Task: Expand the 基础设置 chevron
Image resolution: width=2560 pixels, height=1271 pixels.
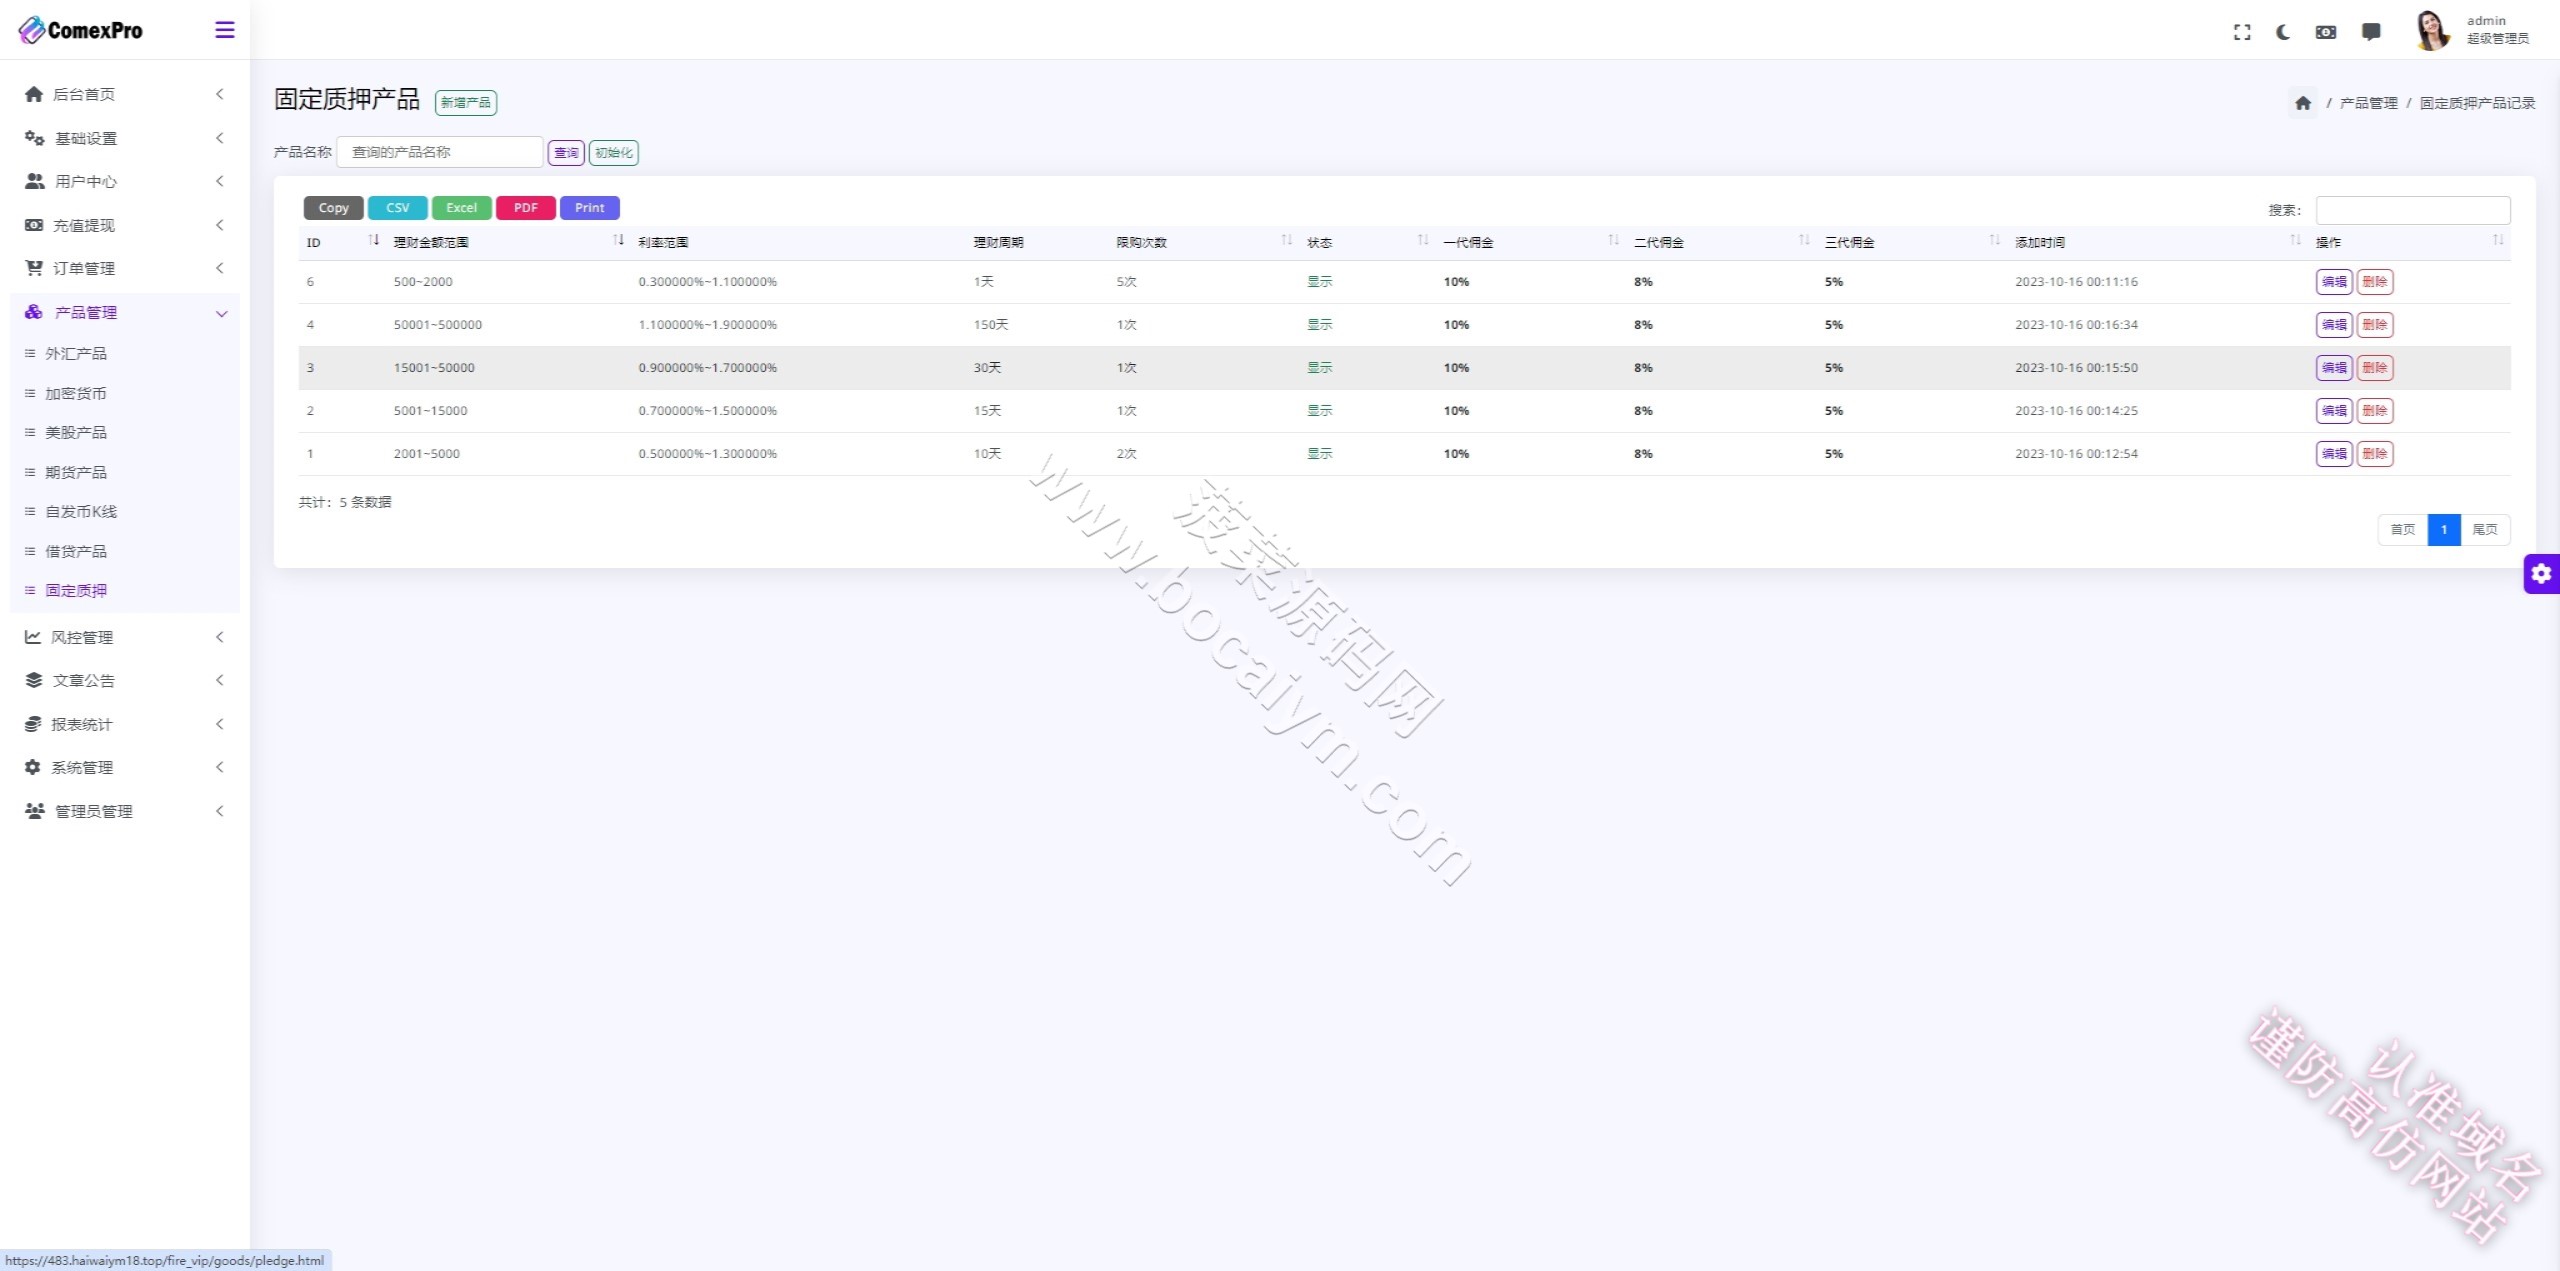Action: click(220, 138)
